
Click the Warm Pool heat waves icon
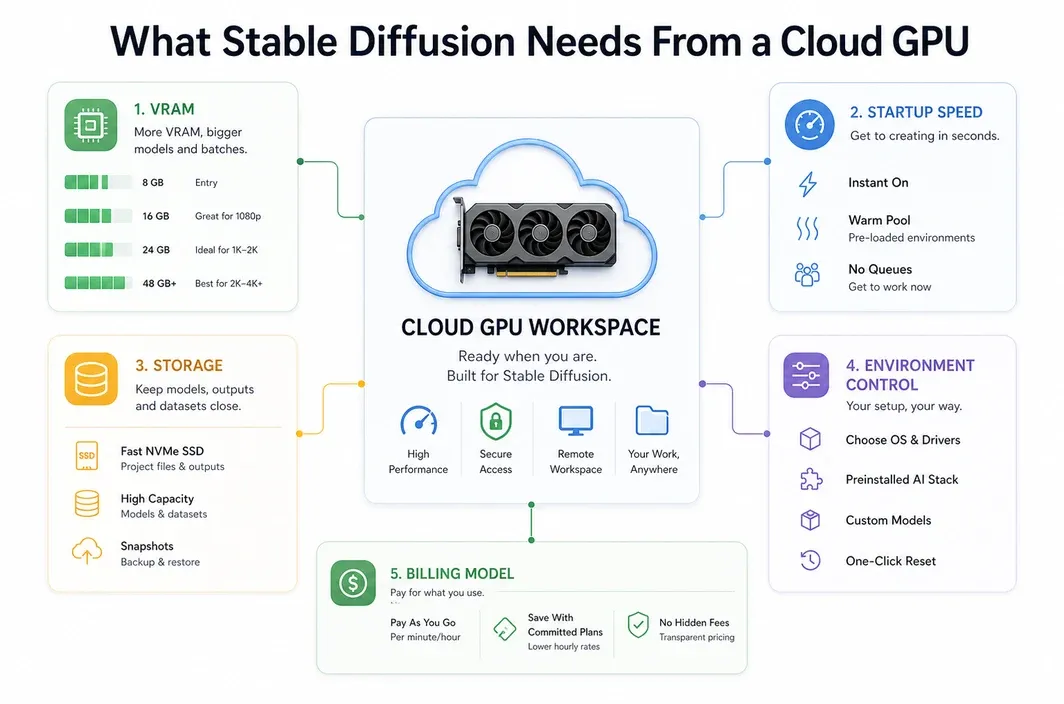click(808, 229)
